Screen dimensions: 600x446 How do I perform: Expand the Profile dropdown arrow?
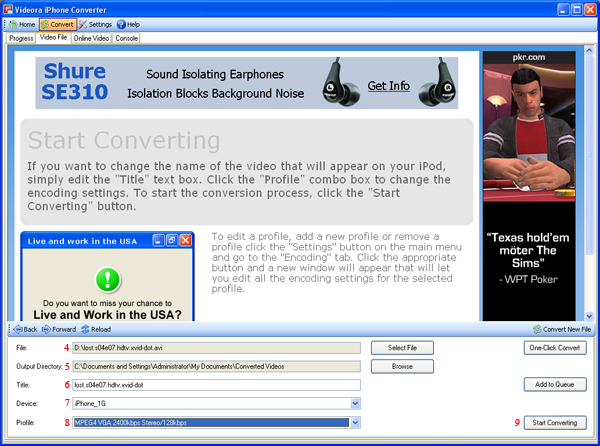pos(355,423)
